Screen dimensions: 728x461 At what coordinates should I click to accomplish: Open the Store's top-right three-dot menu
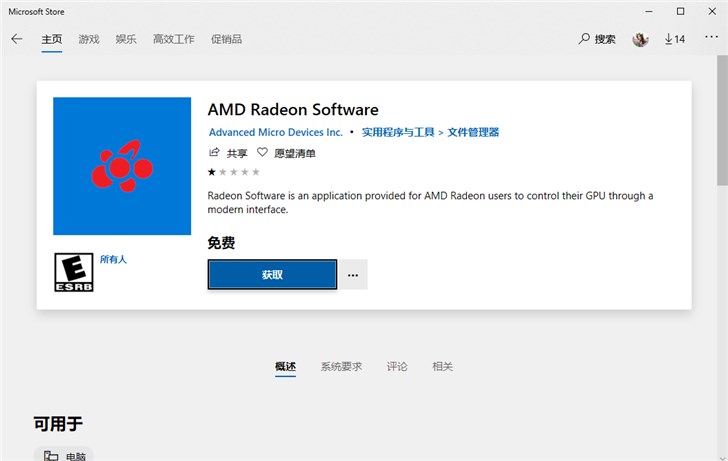[710, 39]
